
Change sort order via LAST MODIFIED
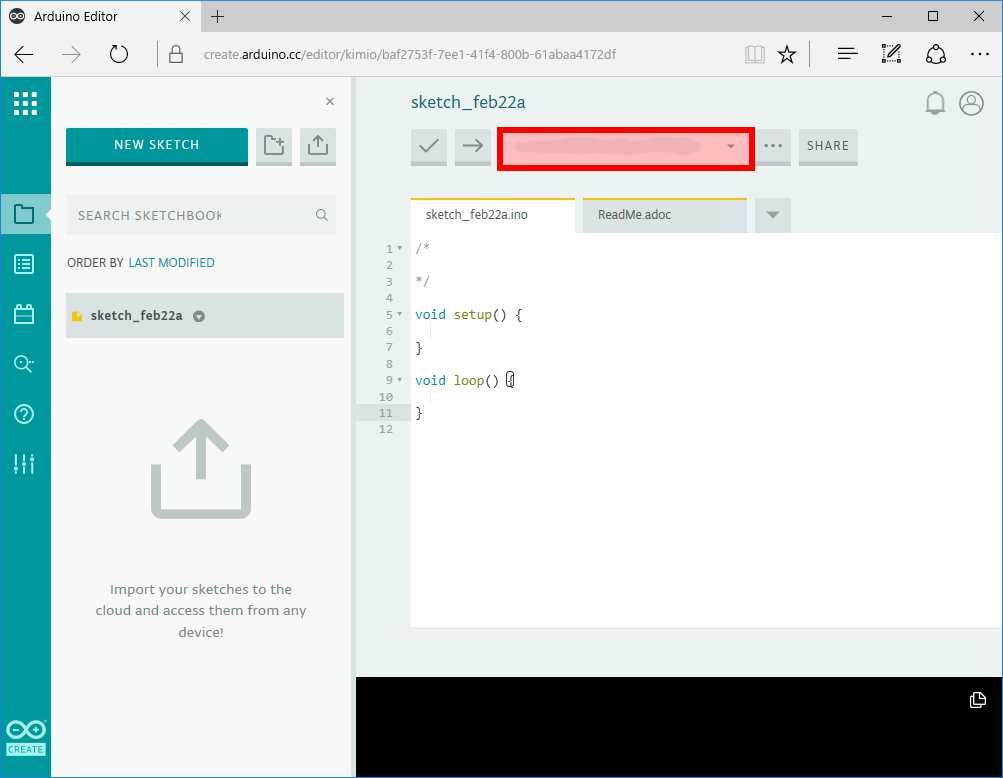[x=171, y=263]
